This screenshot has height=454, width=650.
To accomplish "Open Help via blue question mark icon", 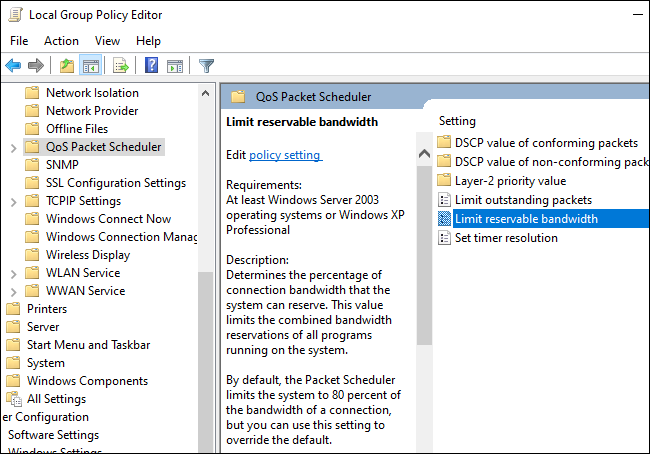I will pos(151,66).
